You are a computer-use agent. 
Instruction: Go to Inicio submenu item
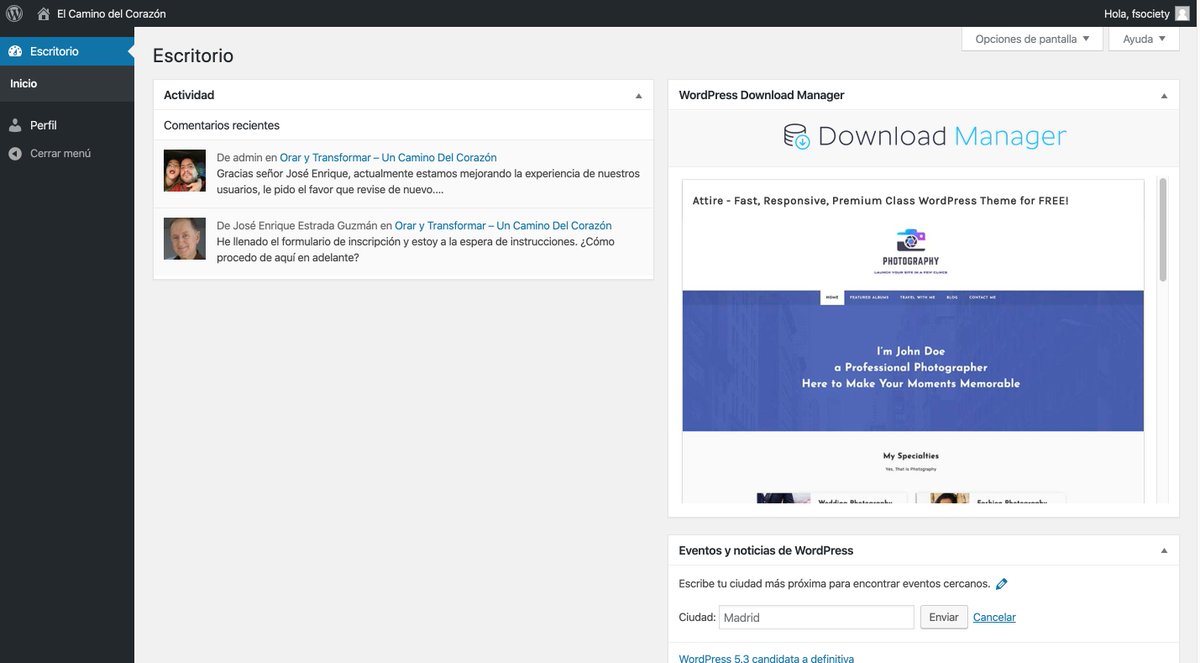pos(24,84)
